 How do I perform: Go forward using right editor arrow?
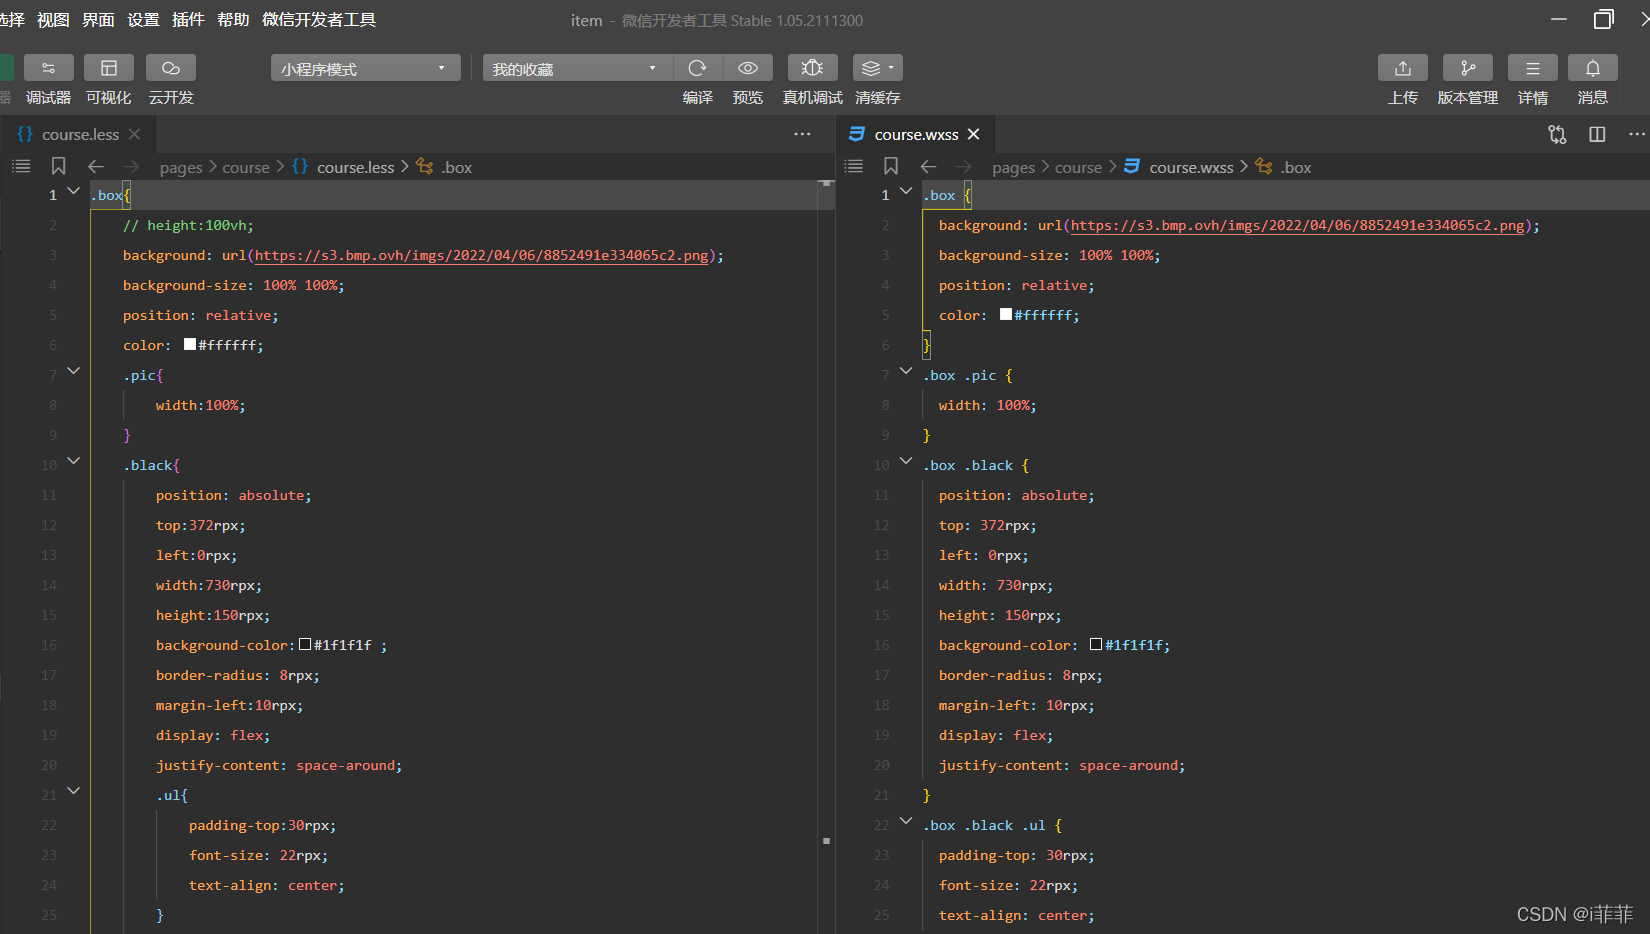coord(963,166)
